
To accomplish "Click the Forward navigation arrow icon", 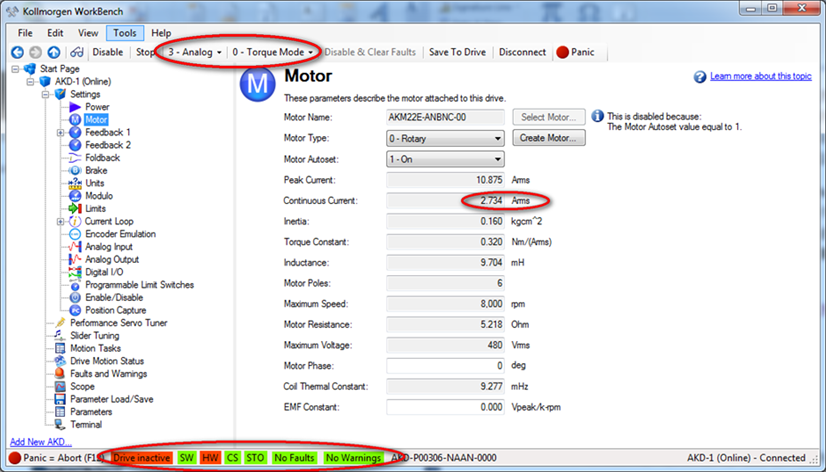I will [35, 52].
